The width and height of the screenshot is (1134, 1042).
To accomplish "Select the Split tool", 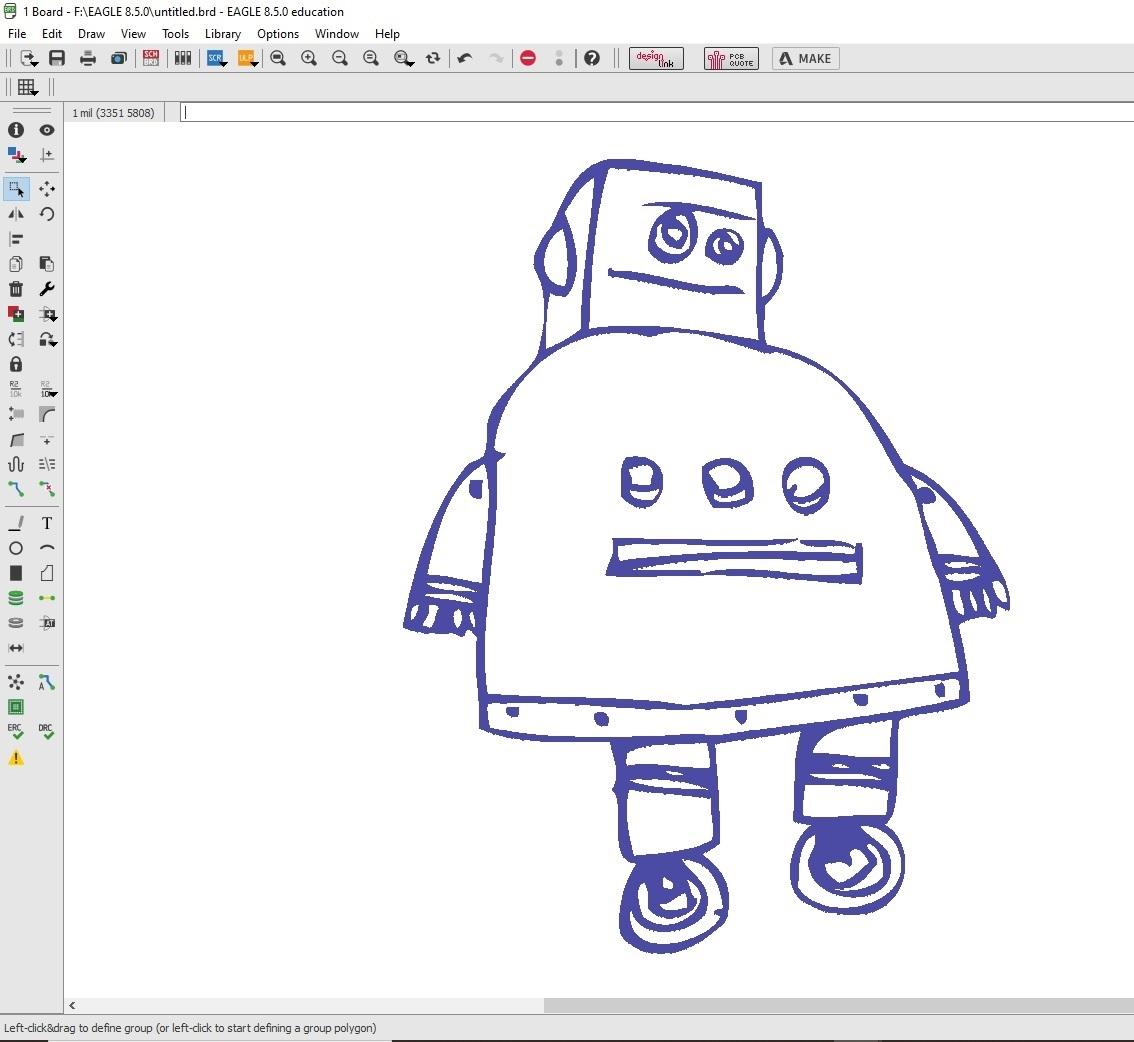I will point(16,440).
